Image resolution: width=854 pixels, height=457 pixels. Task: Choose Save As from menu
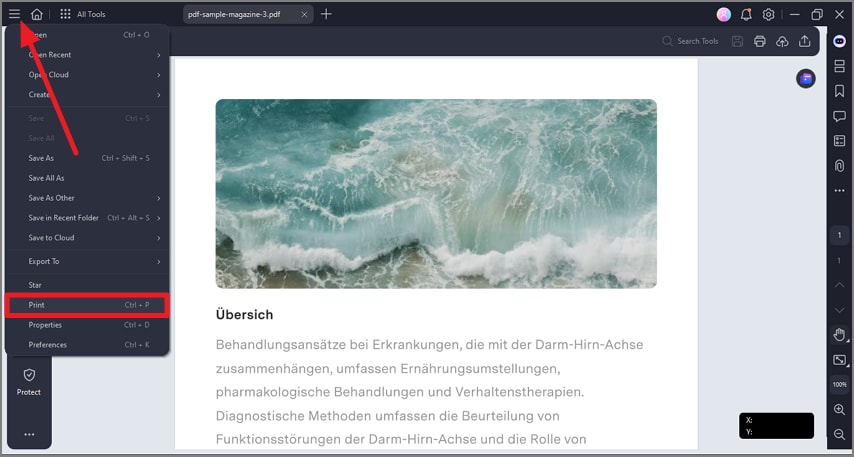[87, 159]
